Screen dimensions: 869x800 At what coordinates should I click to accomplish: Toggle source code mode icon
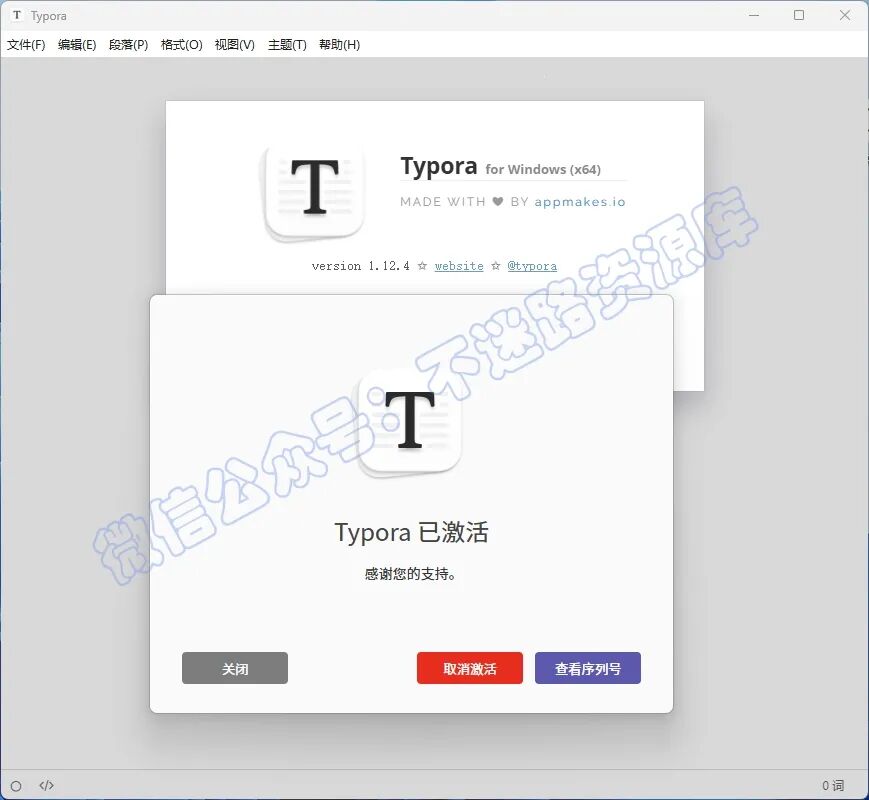pyautogui.click(x=47, y=785)
